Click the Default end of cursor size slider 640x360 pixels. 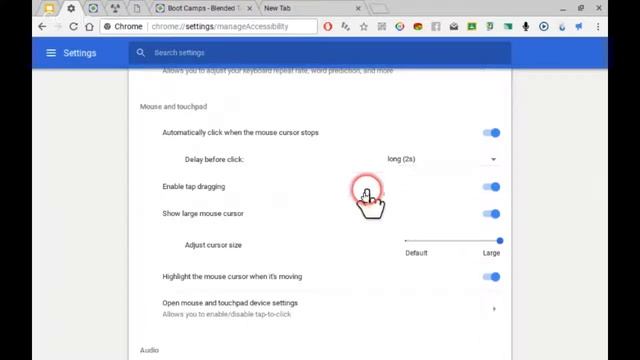pyautogui.click(x=406, y=241)
